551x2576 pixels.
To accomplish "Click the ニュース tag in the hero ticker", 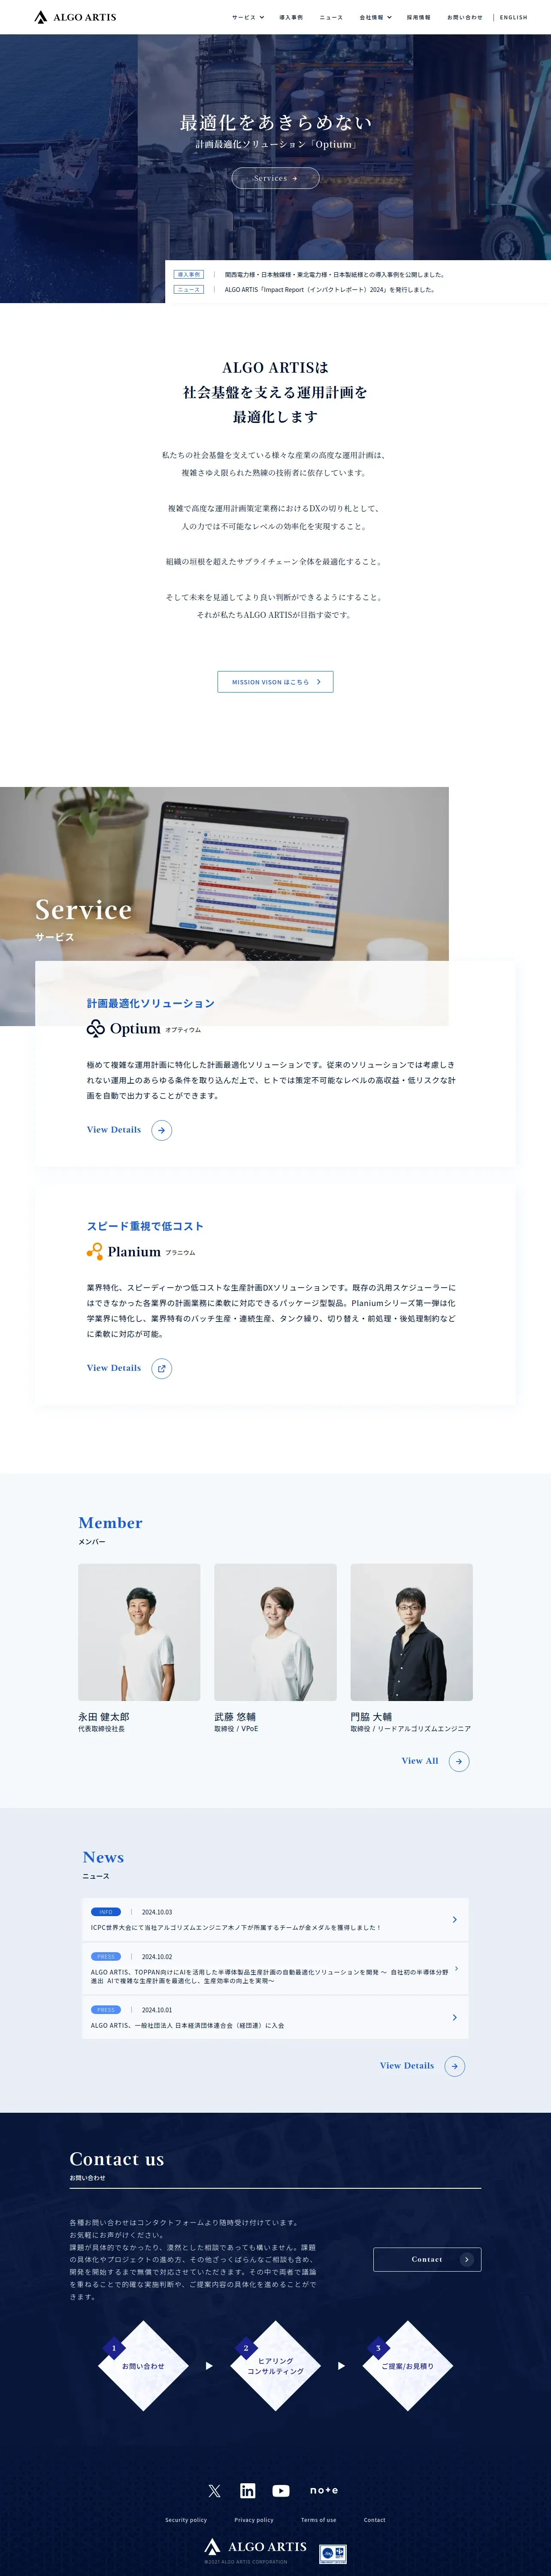I will pos(189,290).
